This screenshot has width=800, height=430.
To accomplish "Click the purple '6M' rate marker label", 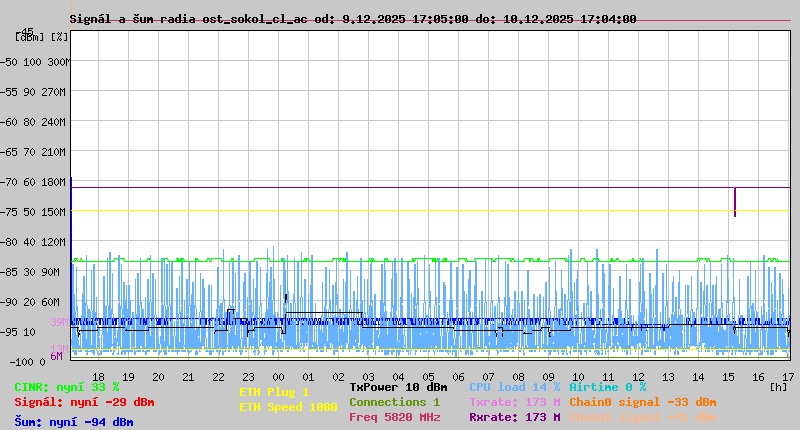I will (x=56, y=356).
